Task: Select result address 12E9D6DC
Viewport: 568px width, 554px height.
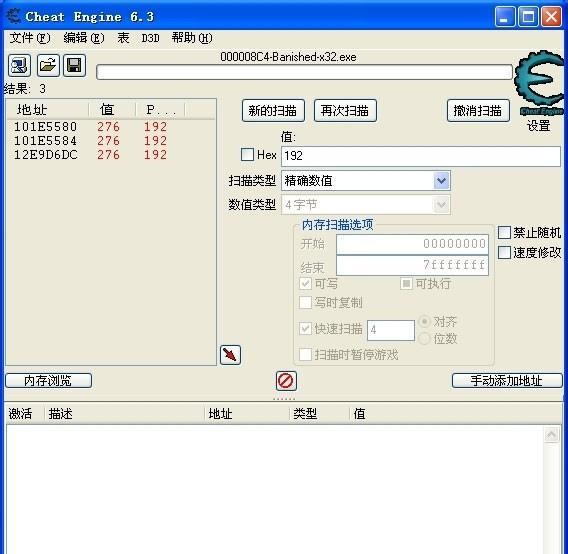Action: (45, 155)
